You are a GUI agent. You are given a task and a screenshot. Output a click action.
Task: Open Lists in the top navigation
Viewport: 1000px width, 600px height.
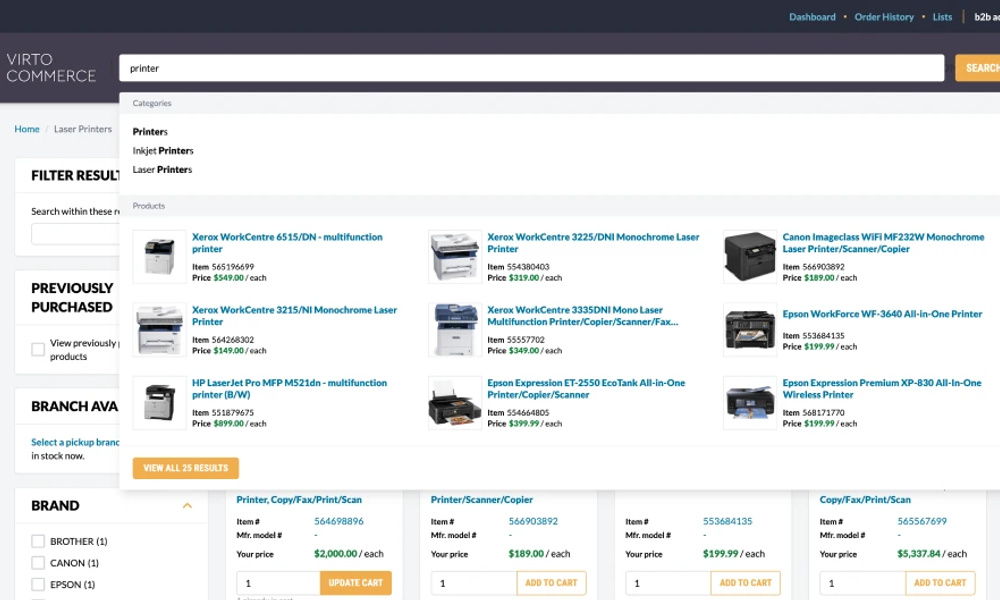[942, 17]
